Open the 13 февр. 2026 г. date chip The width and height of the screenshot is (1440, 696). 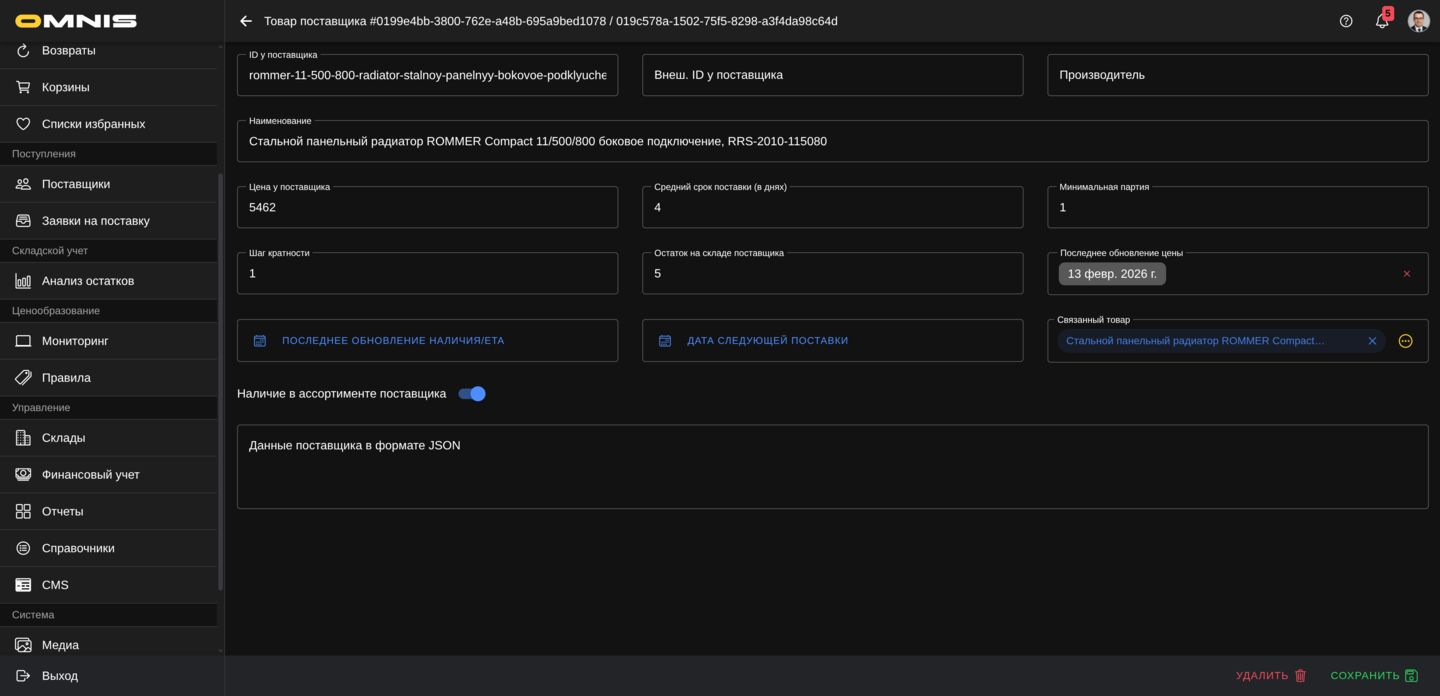(1111, 274)
